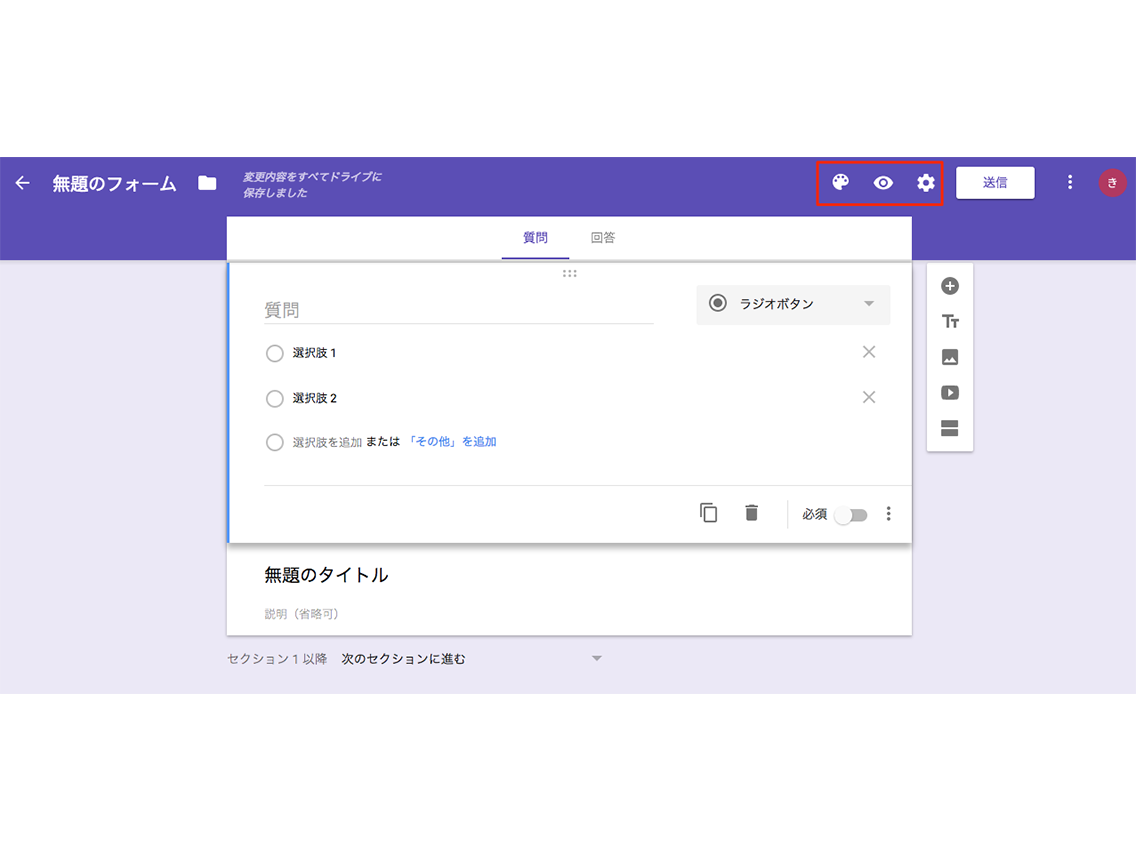Click the 説明（省略可） description field

[x=301, y=614]
